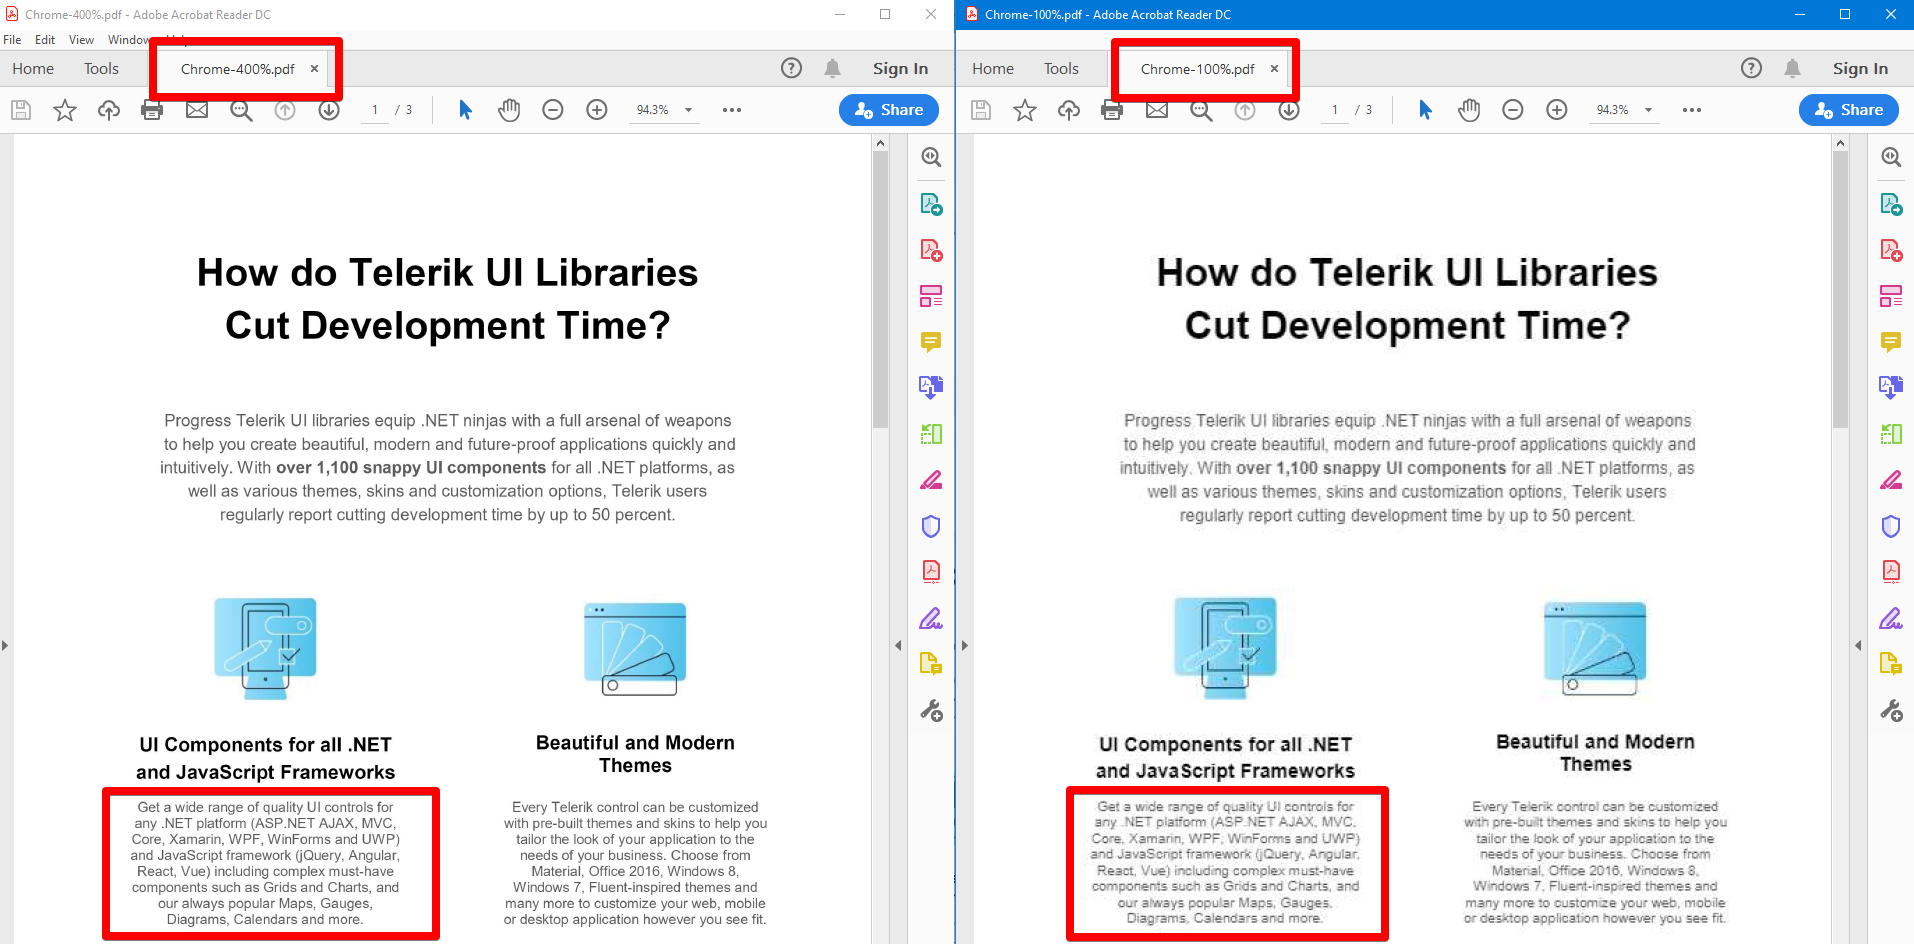Click upload to cloud icon in Chrome-400% window

109,110
